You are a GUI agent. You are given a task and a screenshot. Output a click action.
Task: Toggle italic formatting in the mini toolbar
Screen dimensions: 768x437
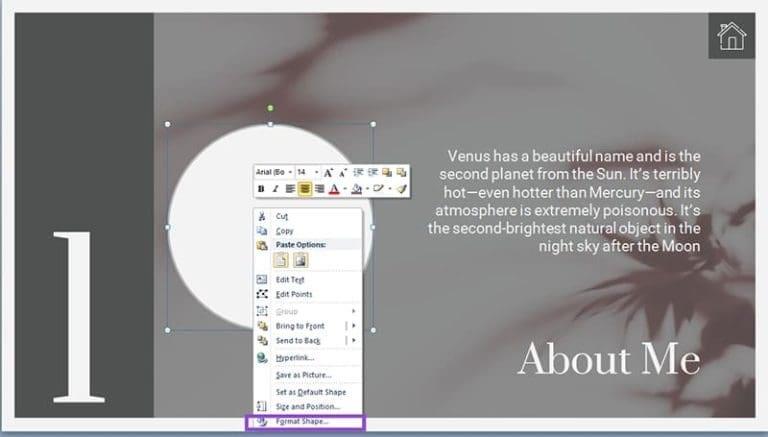(x=275, y=189)
